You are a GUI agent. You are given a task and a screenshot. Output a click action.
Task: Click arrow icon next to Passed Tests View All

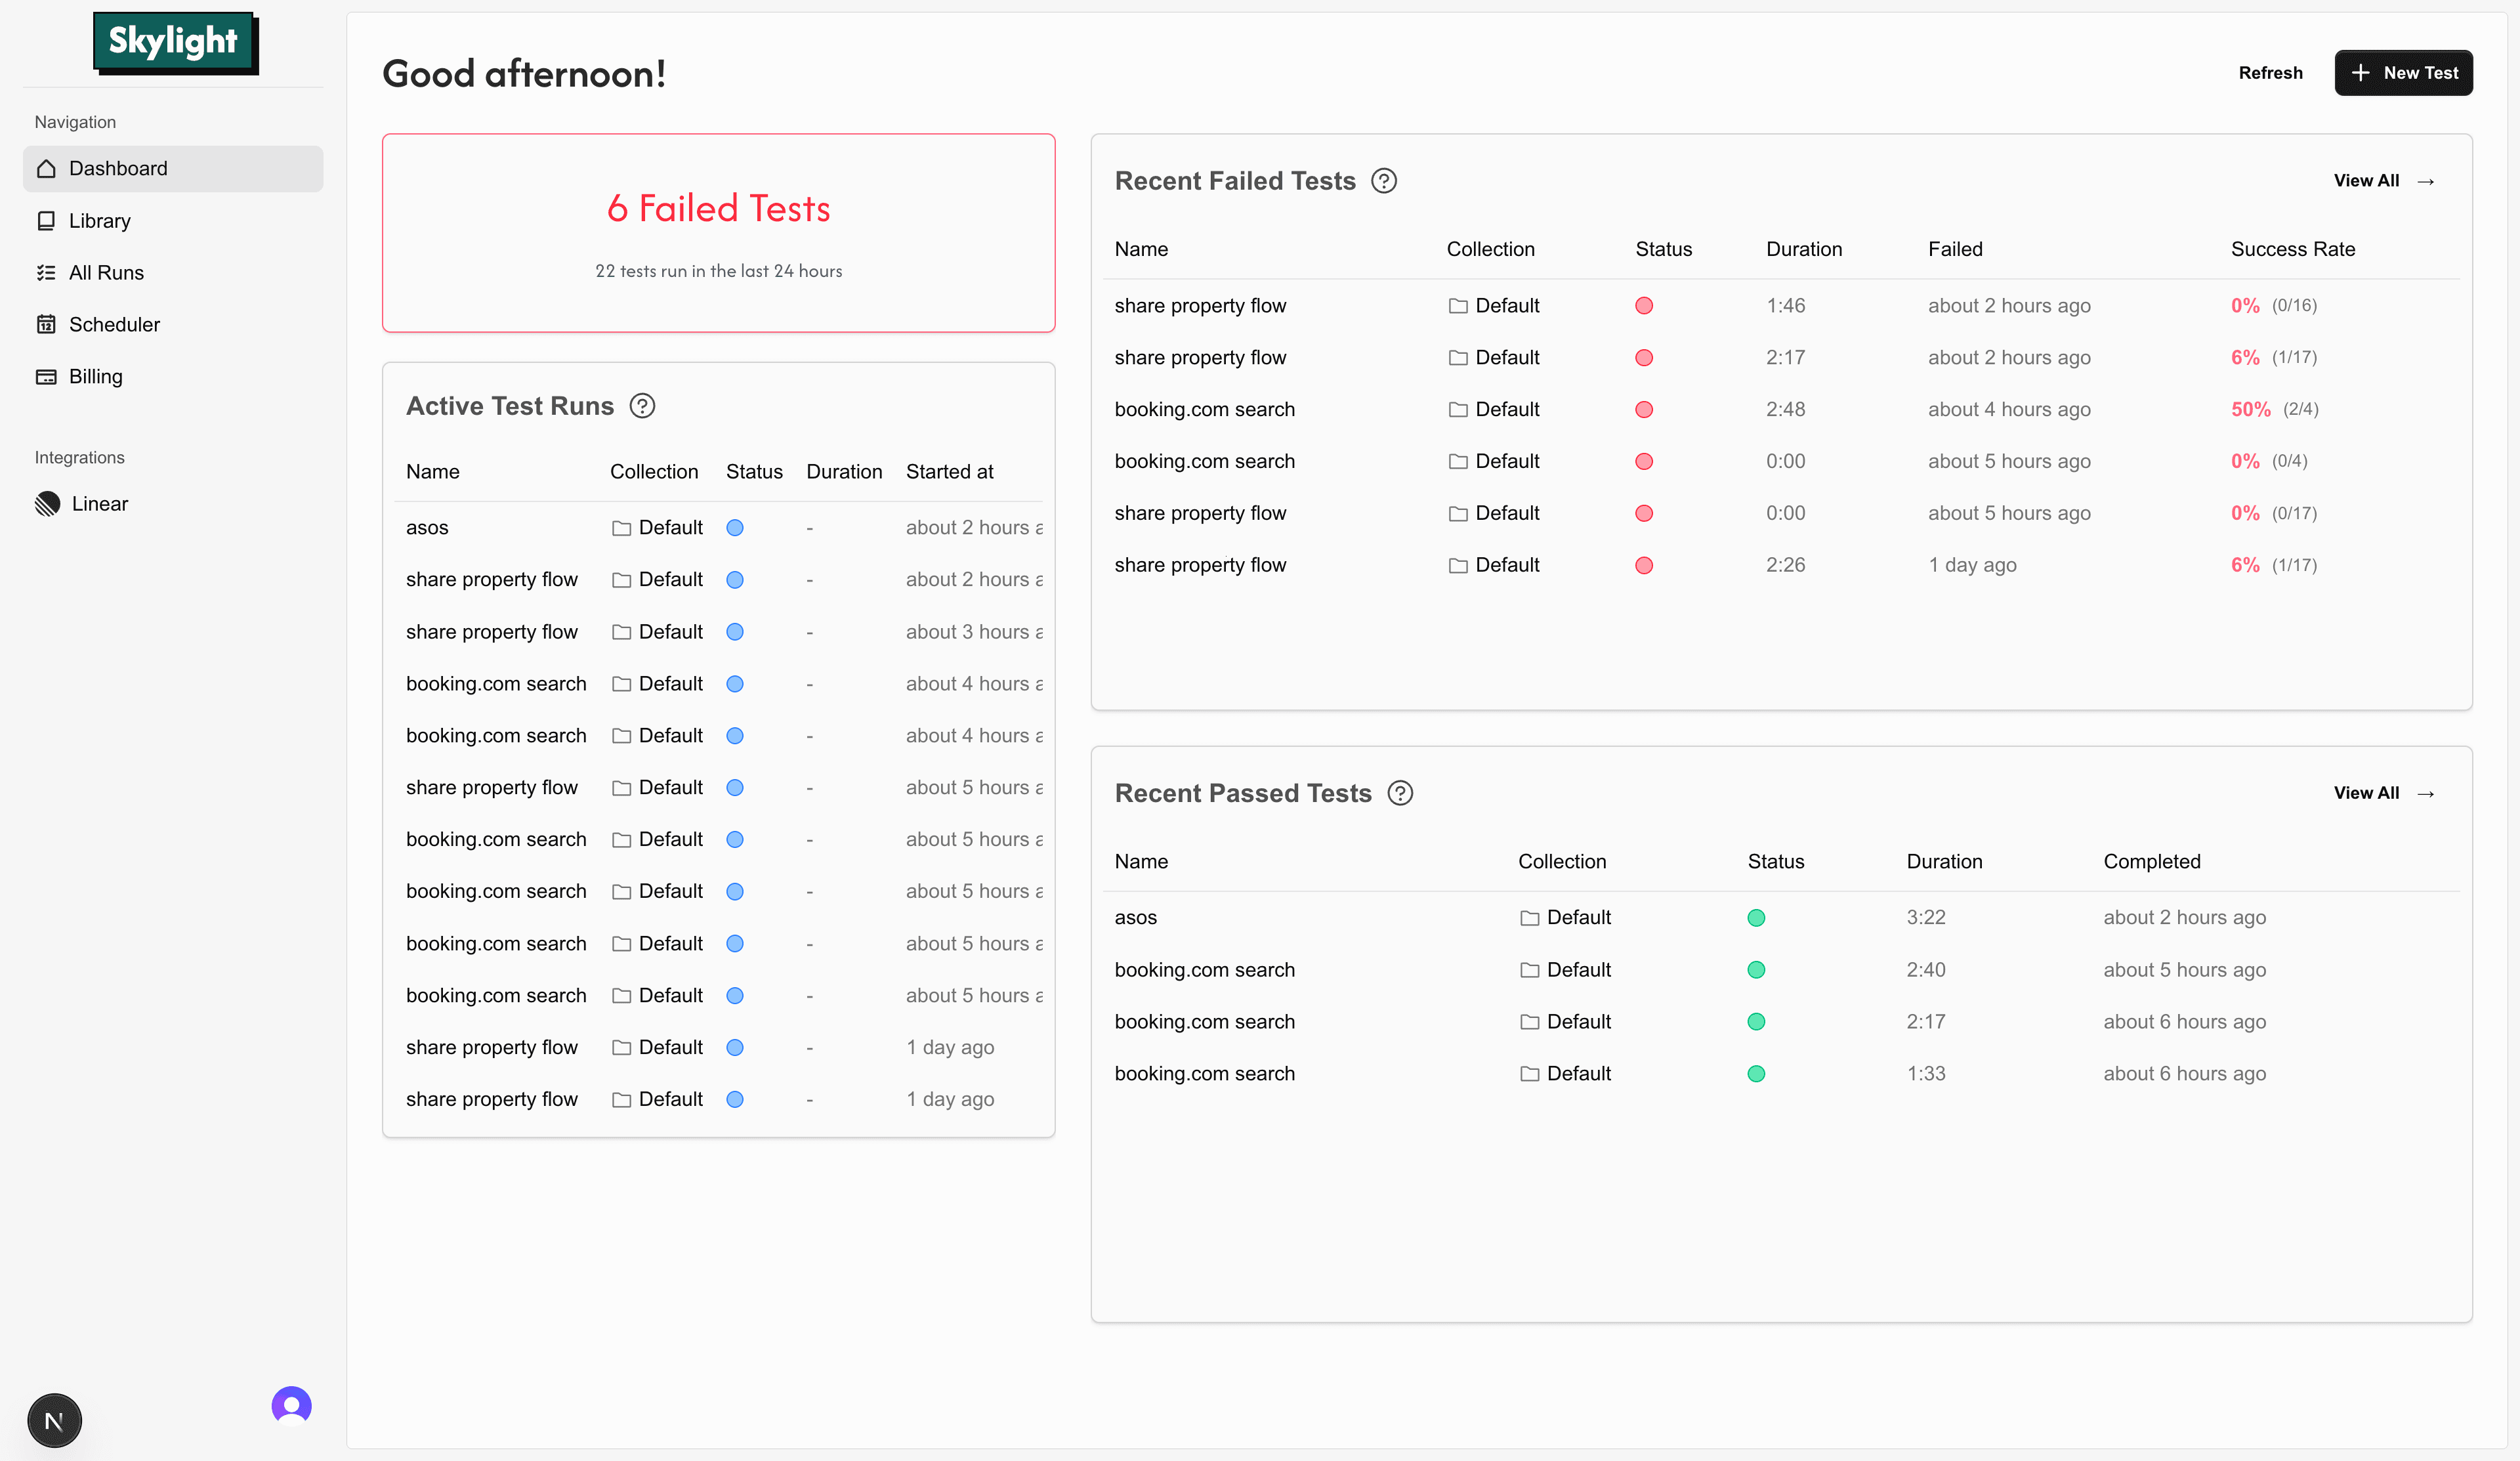tap(2425, 794)
